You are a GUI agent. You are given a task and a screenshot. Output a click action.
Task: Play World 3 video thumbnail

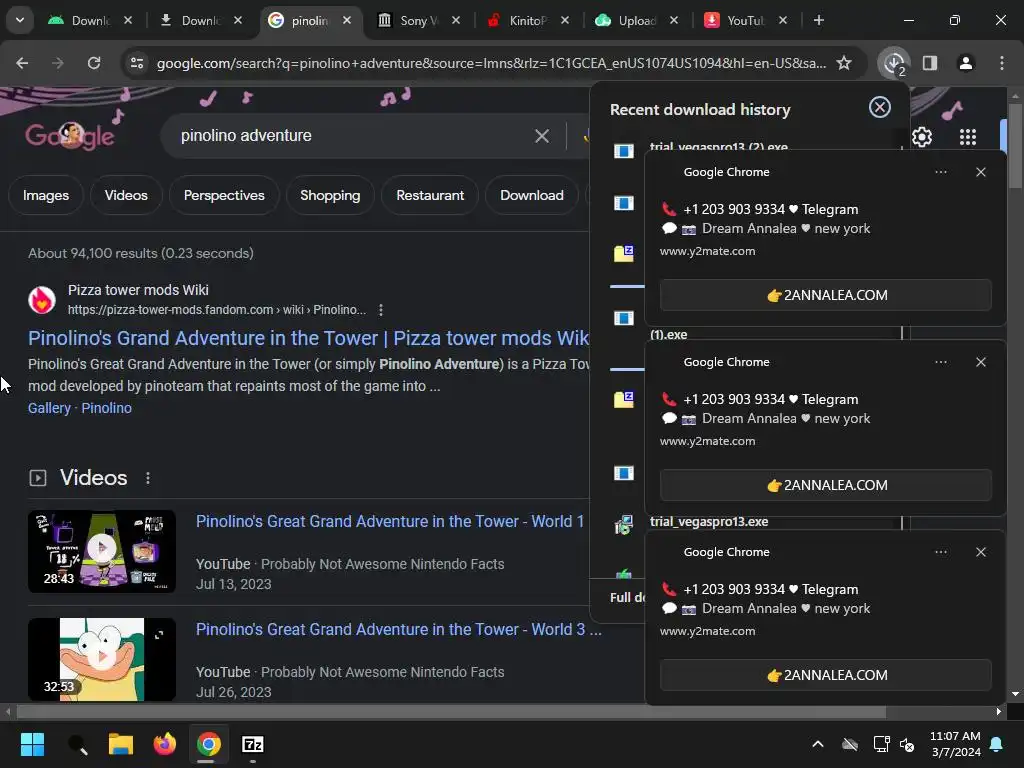(102, 659)
